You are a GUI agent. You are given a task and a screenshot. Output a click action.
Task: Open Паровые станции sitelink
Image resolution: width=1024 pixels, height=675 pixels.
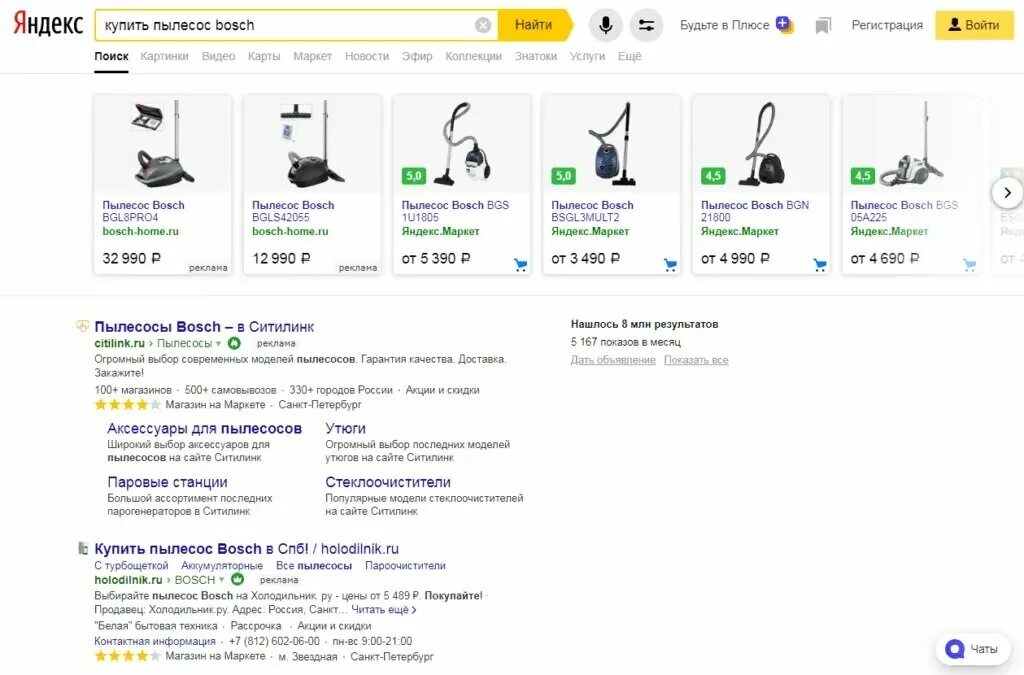click(x=167, y=482)
